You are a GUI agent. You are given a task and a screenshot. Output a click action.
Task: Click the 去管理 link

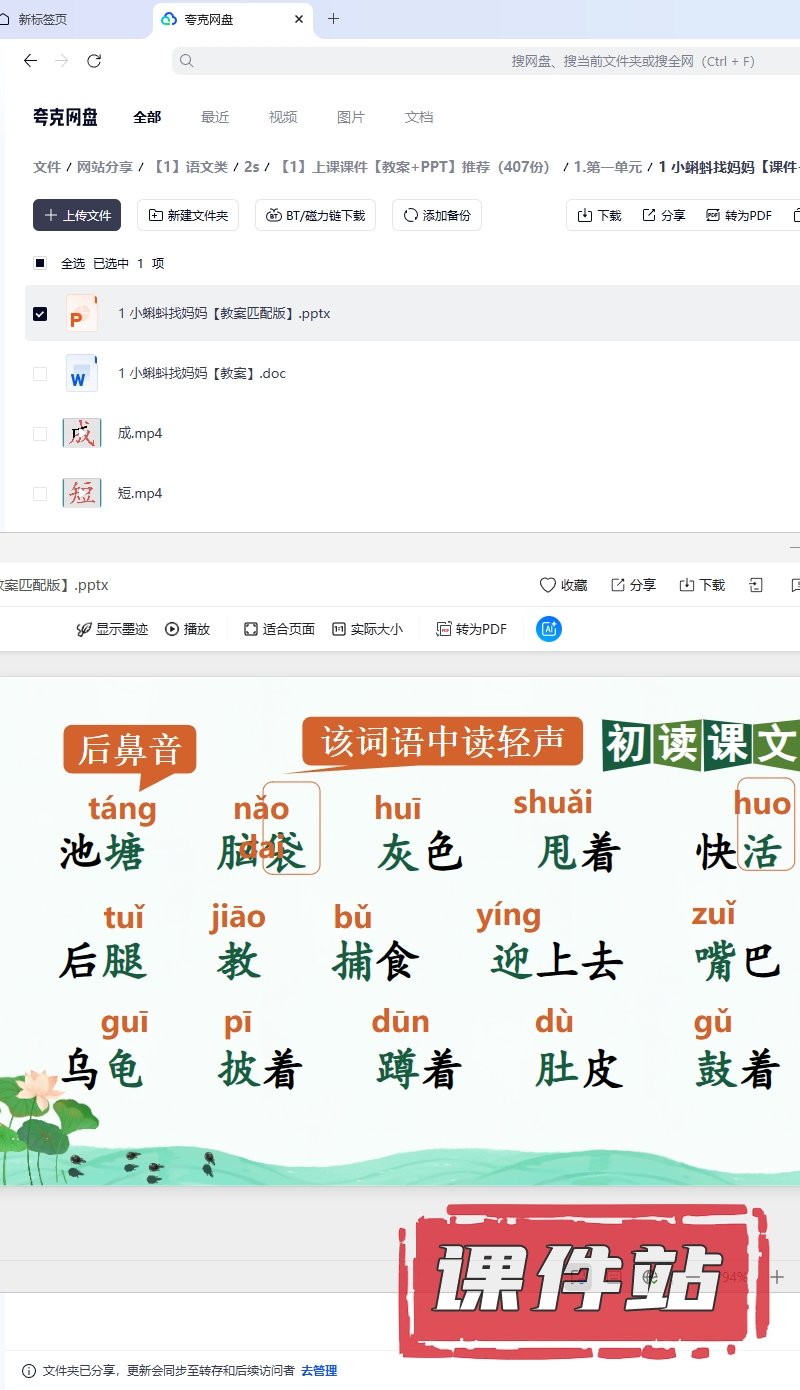319,1371
